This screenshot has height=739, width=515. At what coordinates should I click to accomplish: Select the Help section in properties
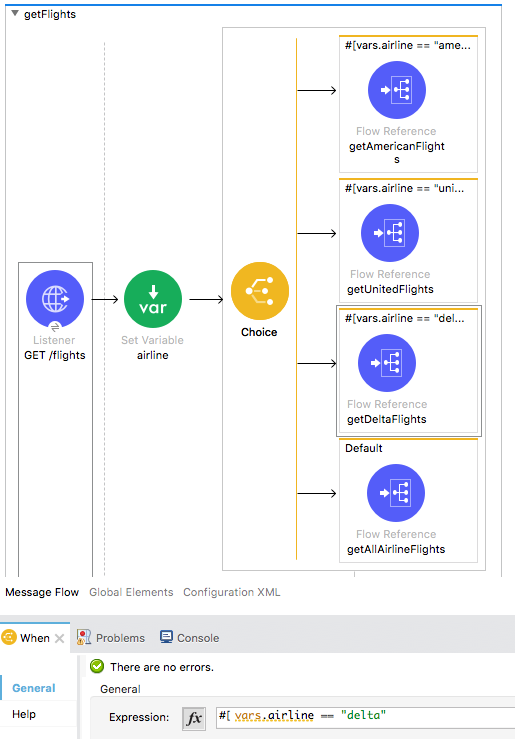point(24,714)
